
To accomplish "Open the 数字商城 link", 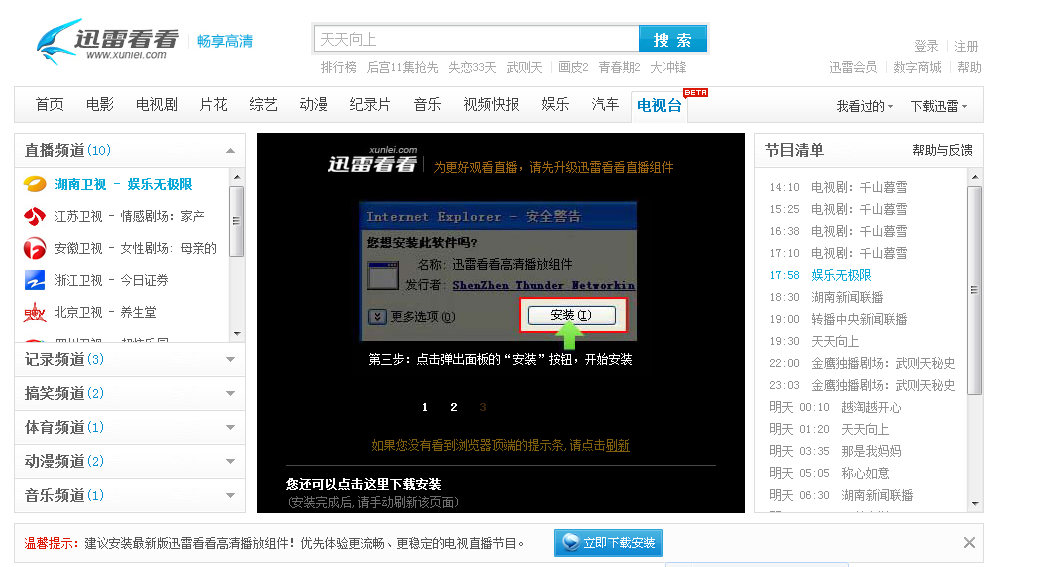I will (917, 67).
